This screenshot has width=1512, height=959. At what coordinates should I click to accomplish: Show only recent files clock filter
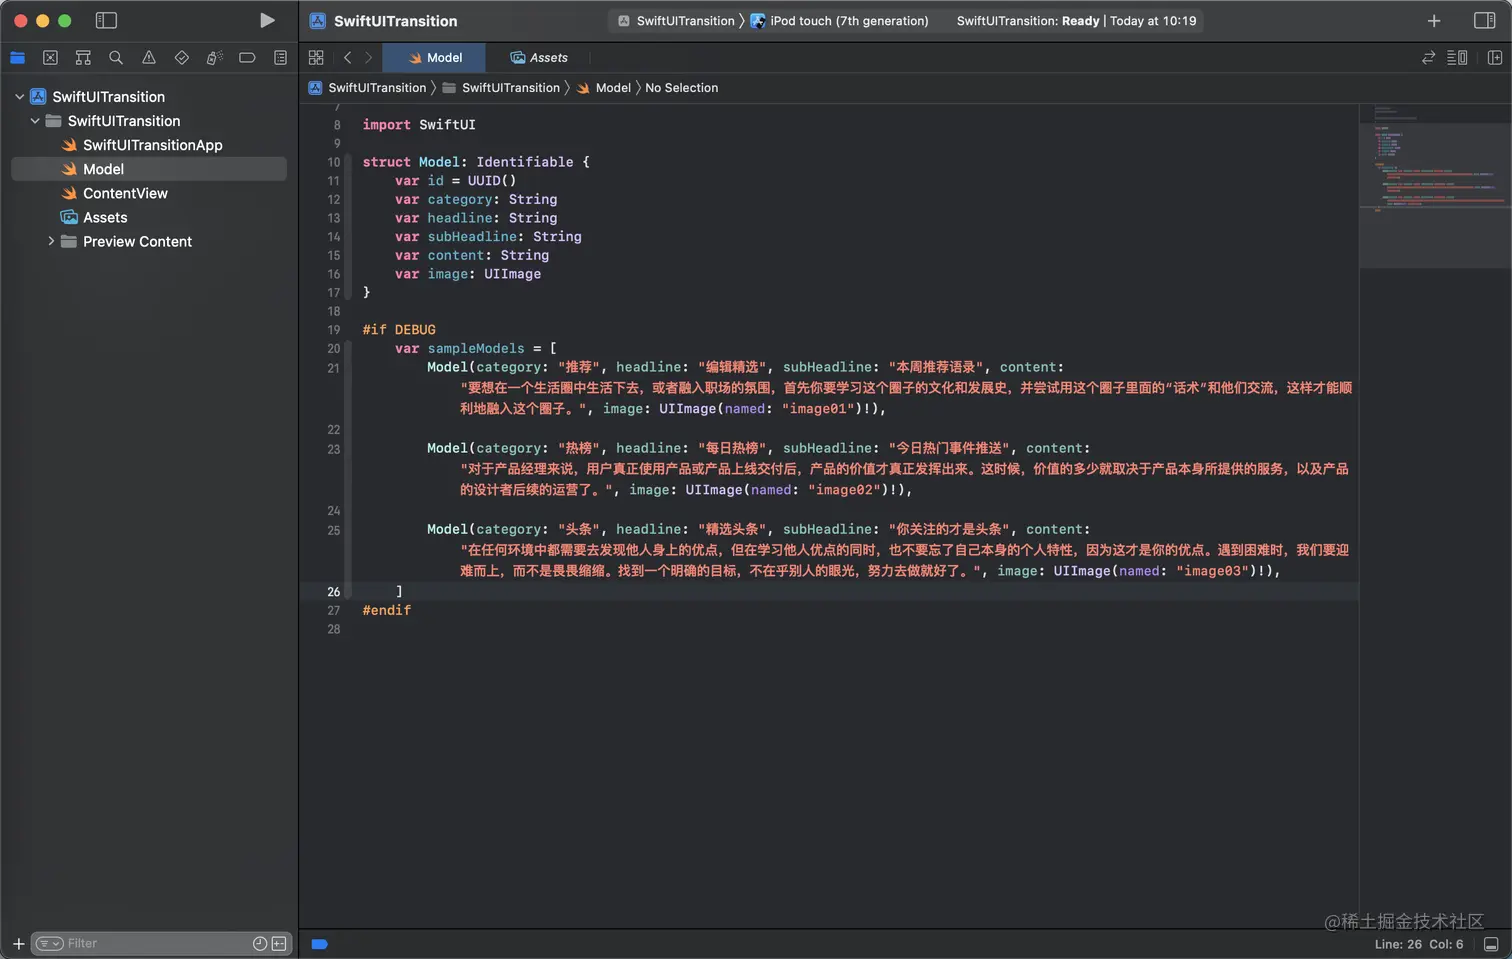(260, 943)
